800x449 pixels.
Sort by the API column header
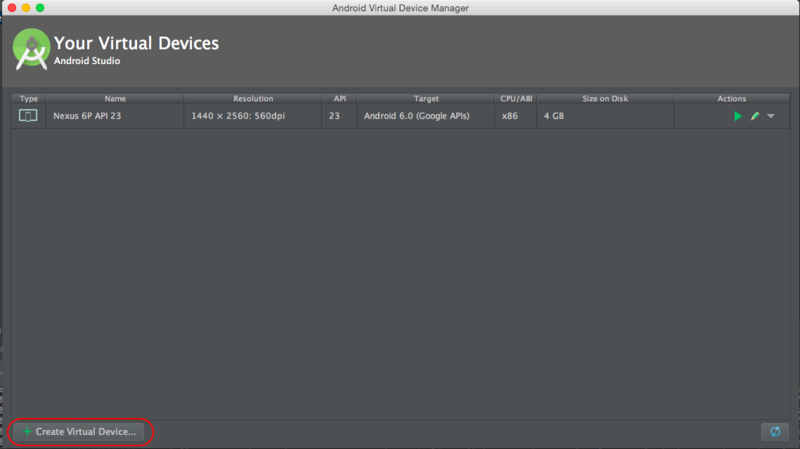click(x=339, y=98)
